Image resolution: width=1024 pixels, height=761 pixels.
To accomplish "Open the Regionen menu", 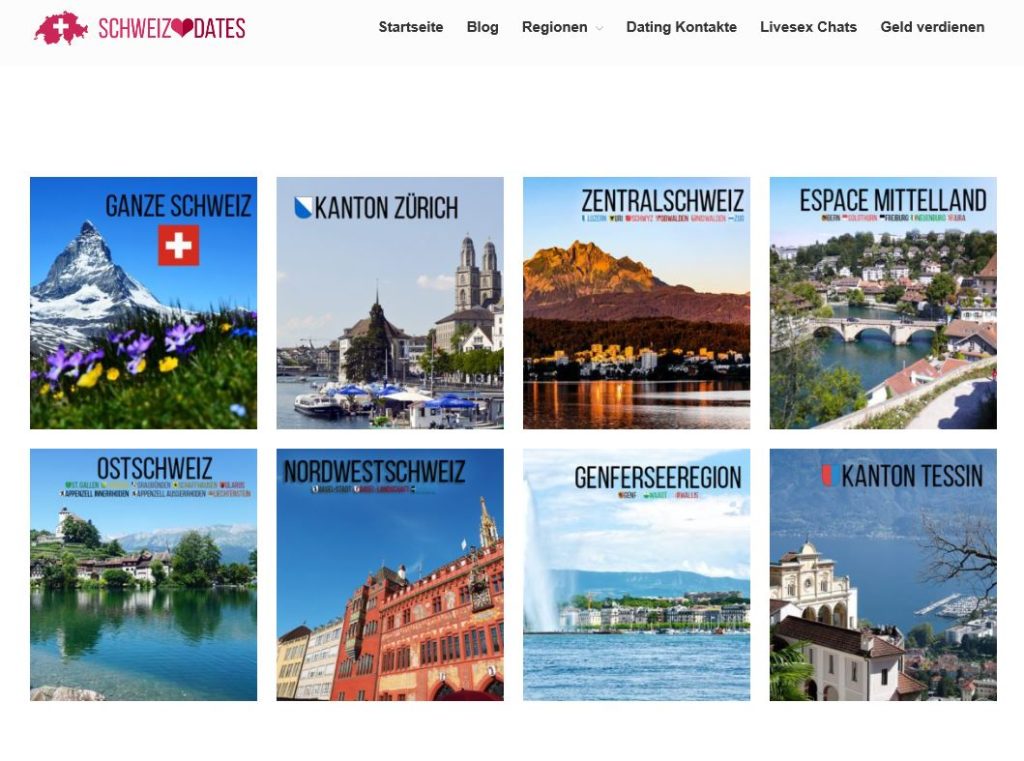I will 554,27.
